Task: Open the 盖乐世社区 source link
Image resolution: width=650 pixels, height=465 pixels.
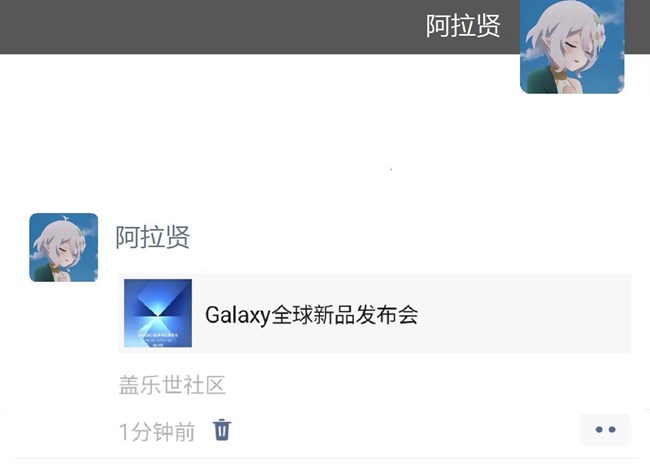Action: (172, 385)
